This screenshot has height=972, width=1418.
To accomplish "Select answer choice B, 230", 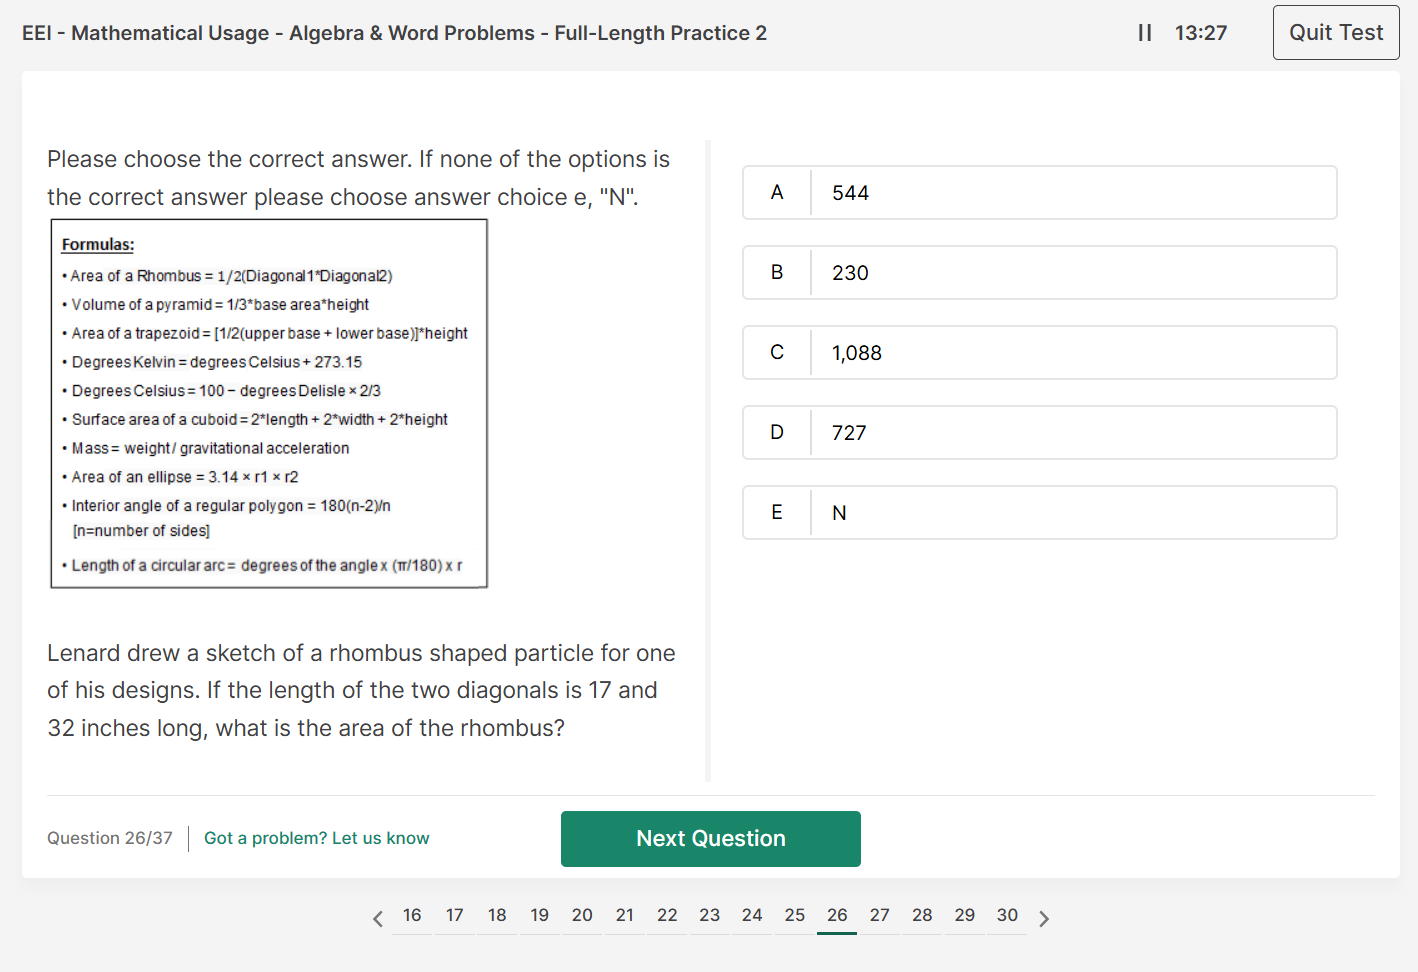I will point(1039,273).
